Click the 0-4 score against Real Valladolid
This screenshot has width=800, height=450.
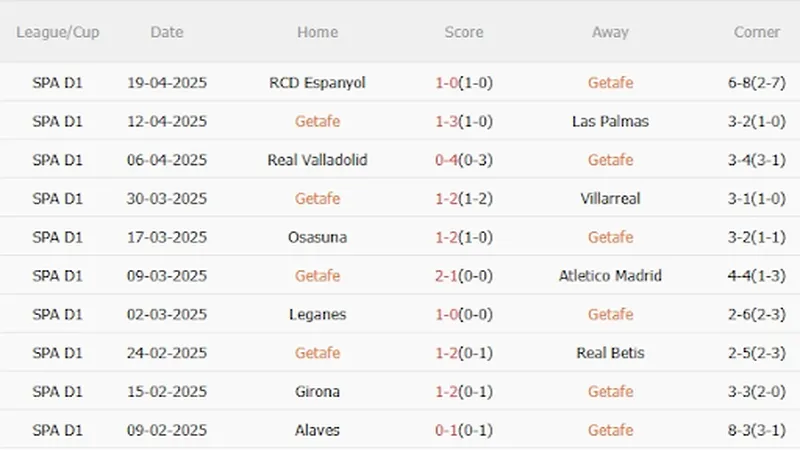(446, 160)
